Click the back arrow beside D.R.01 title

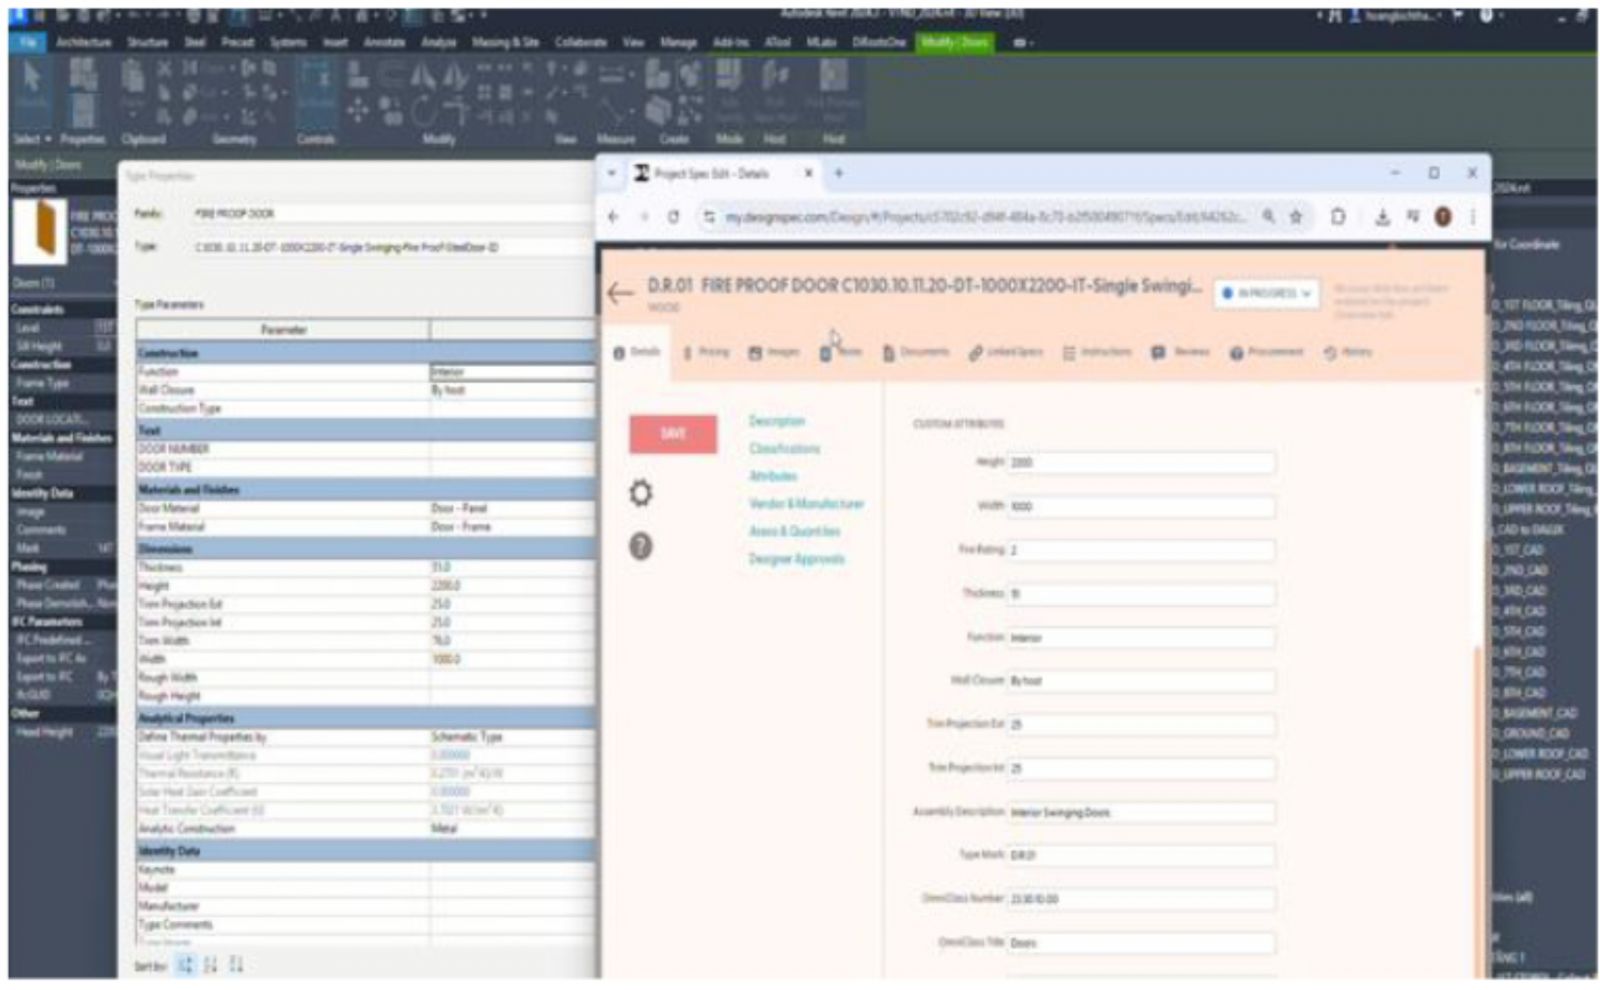pyautogui.click(x=620, y=293)
